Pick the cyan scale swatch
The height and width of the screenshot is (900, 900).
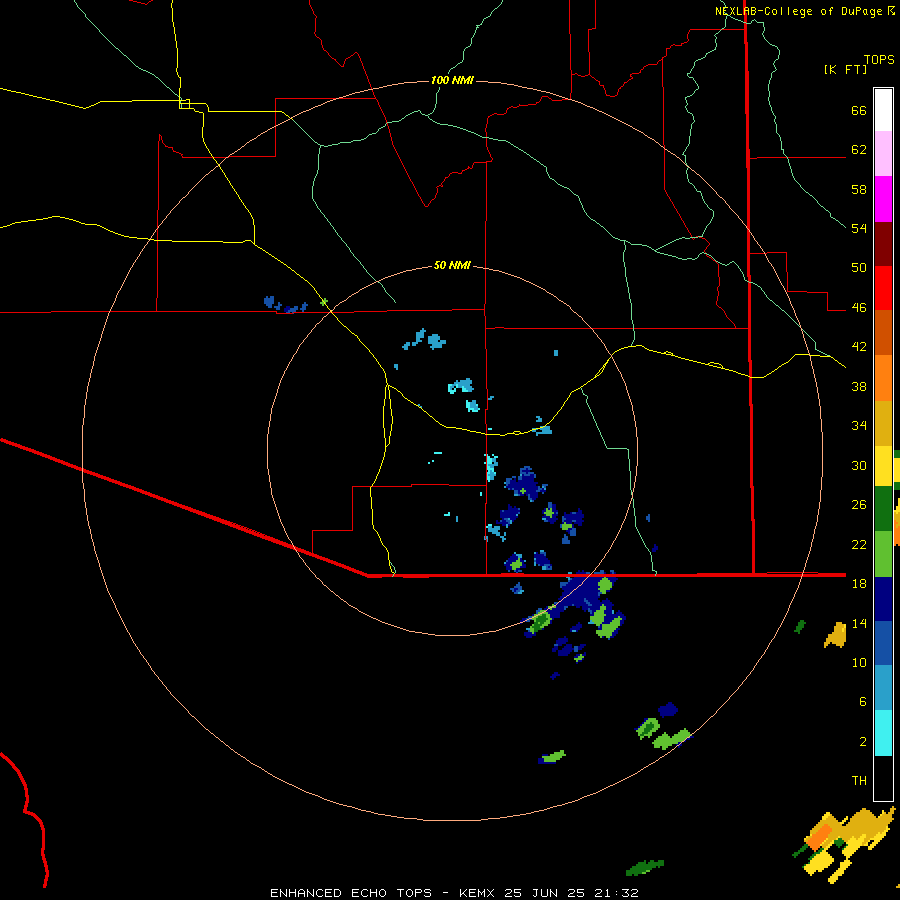[883, 733]
